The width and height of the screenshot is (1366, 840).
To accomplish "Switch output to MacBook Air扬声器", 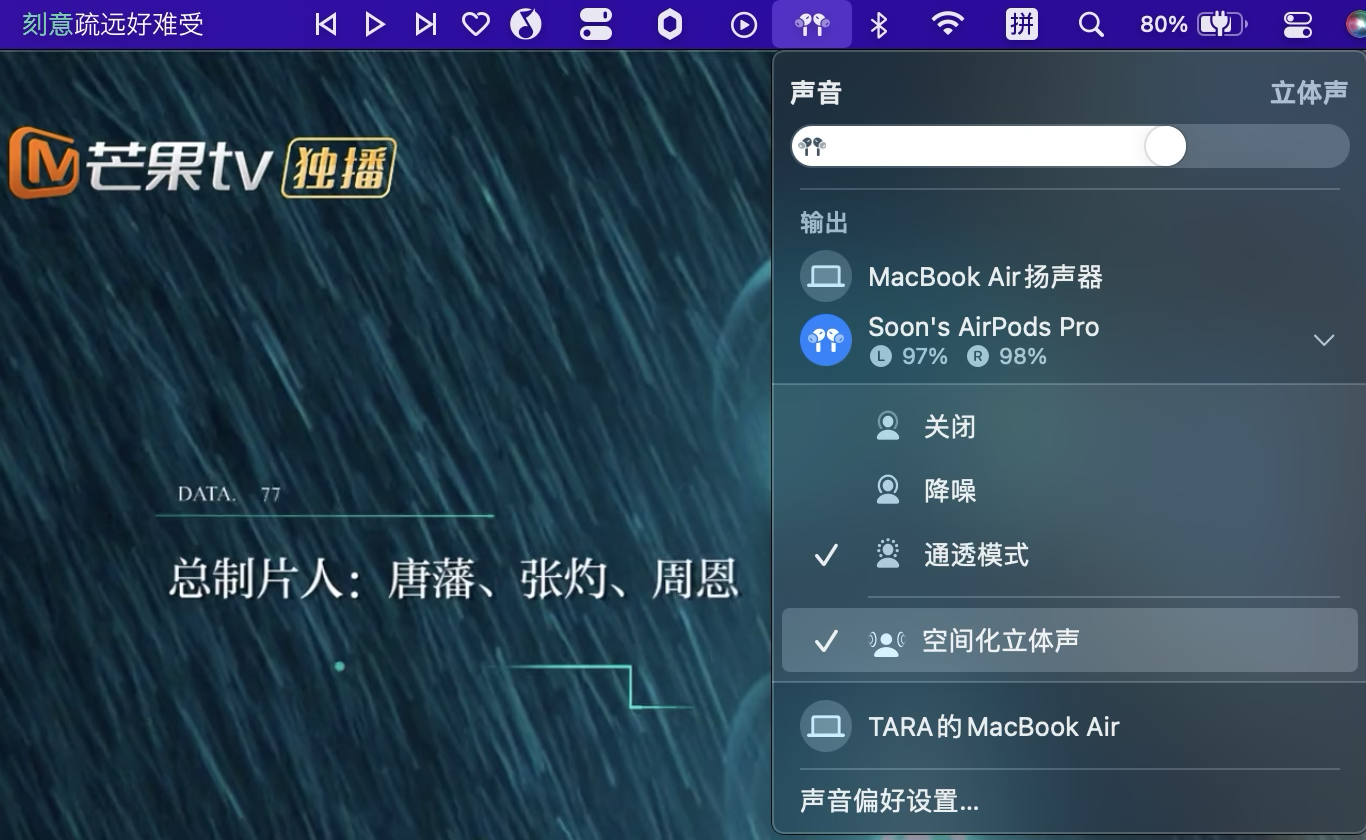I will coord(984,277).
